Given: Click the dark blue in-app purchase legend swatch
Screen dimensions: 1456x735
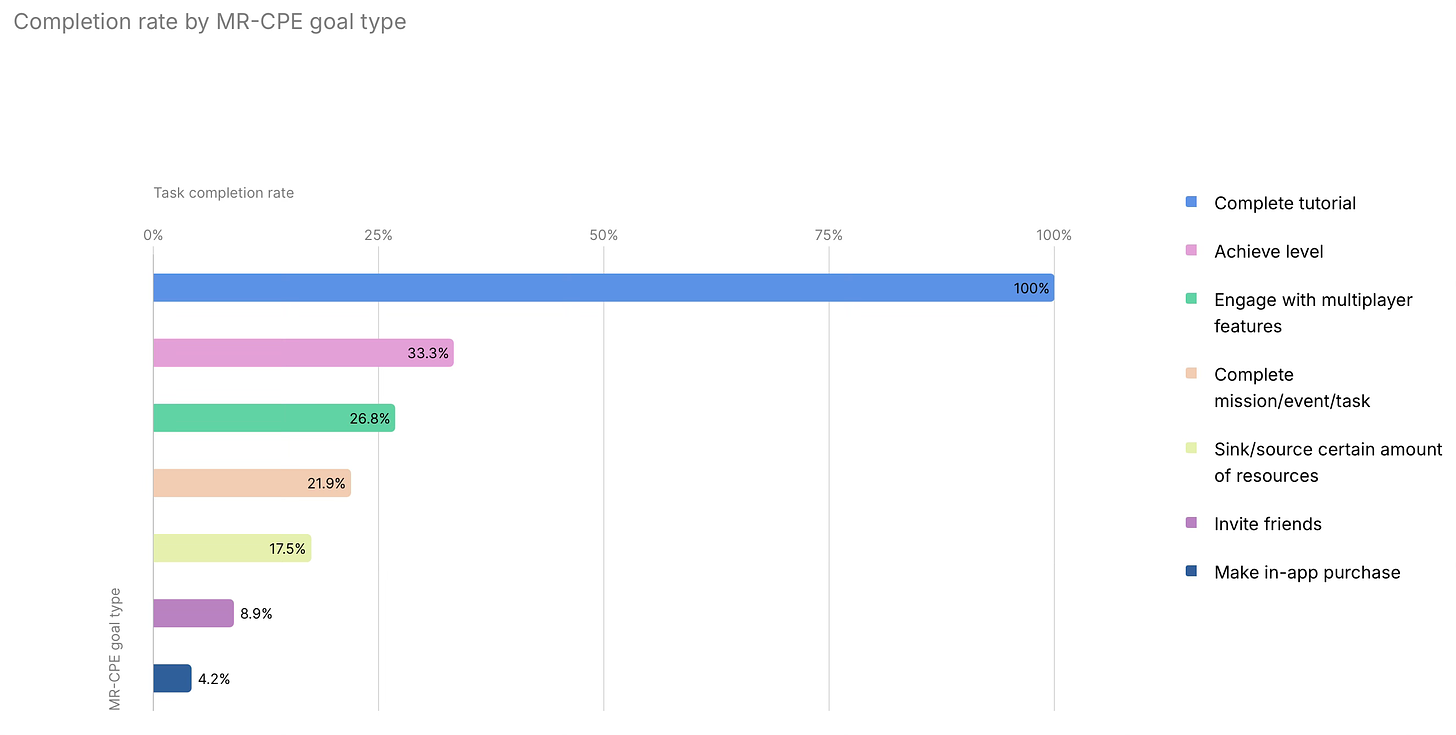Looking at the screenshot, I should pyautogui.click(x=1191, y=571).
